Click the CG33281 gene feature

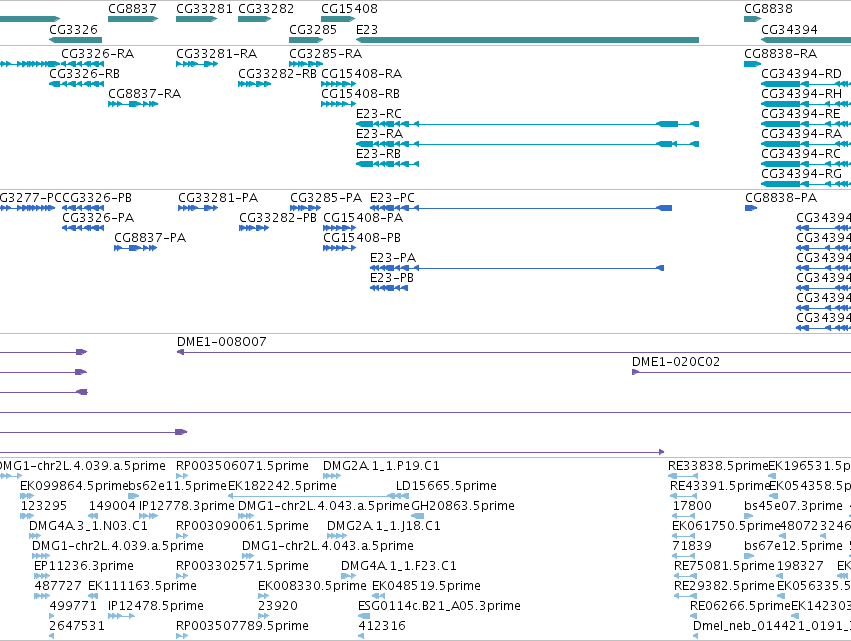[196, 19]
